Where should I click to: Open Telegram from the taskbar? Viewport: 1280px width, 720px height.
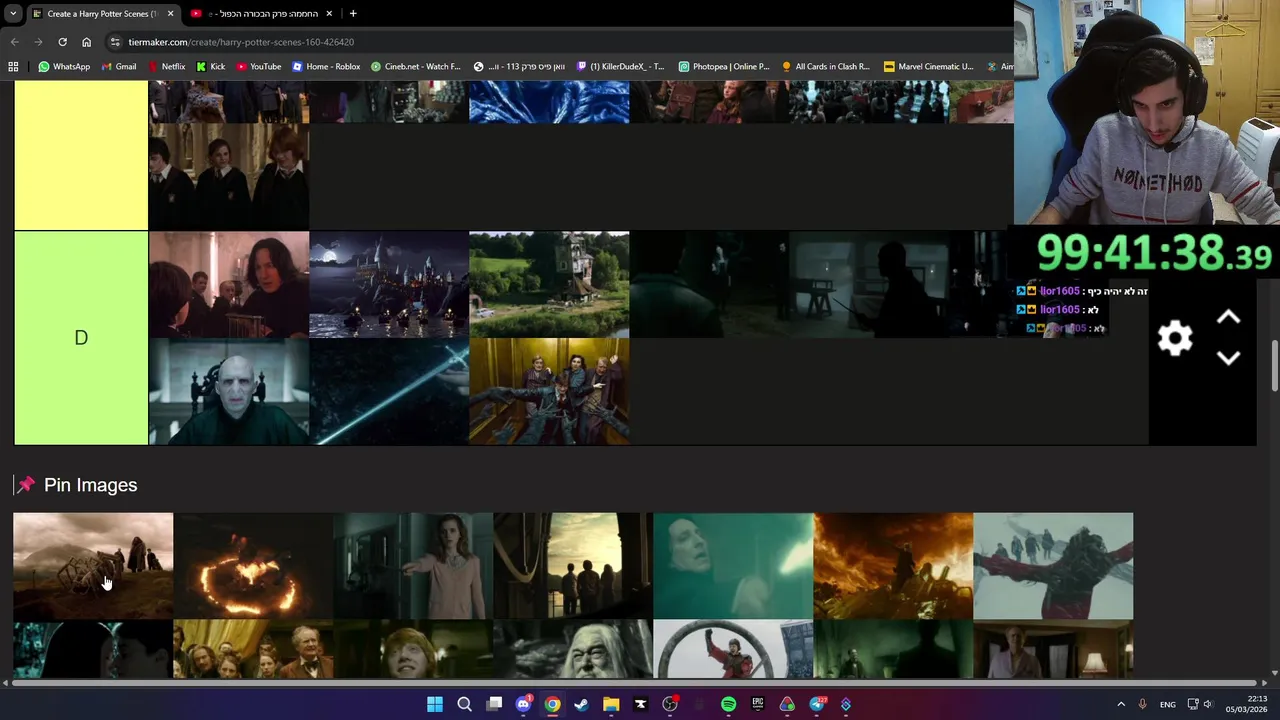point(817,704)
